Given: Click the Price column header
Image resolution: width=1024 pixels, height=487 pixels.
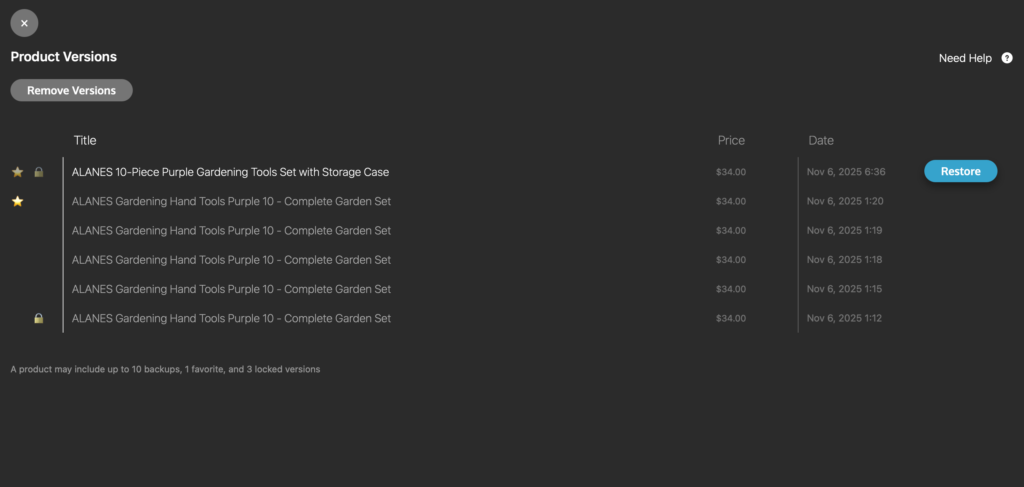Looking at the screenshot, I should tap(731, 140).
